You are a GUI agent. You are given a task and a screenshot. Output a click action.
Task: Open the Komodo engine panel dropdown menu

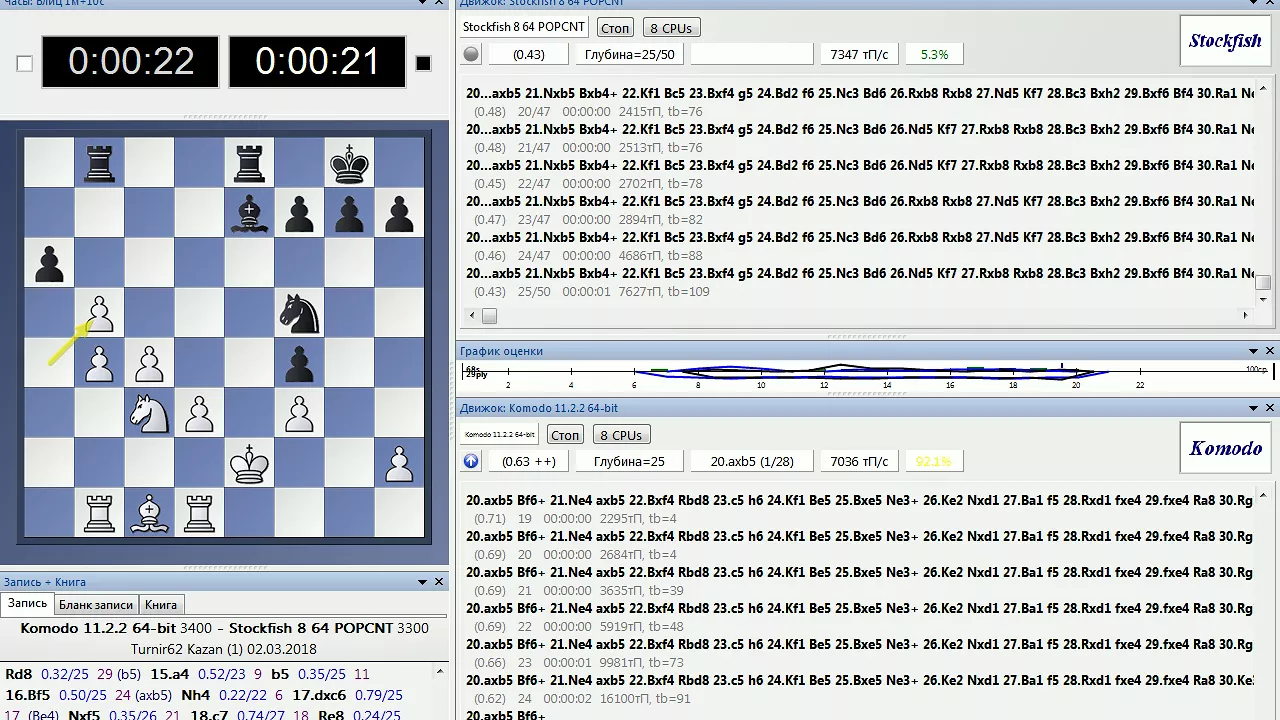(x=1253, y=408)
